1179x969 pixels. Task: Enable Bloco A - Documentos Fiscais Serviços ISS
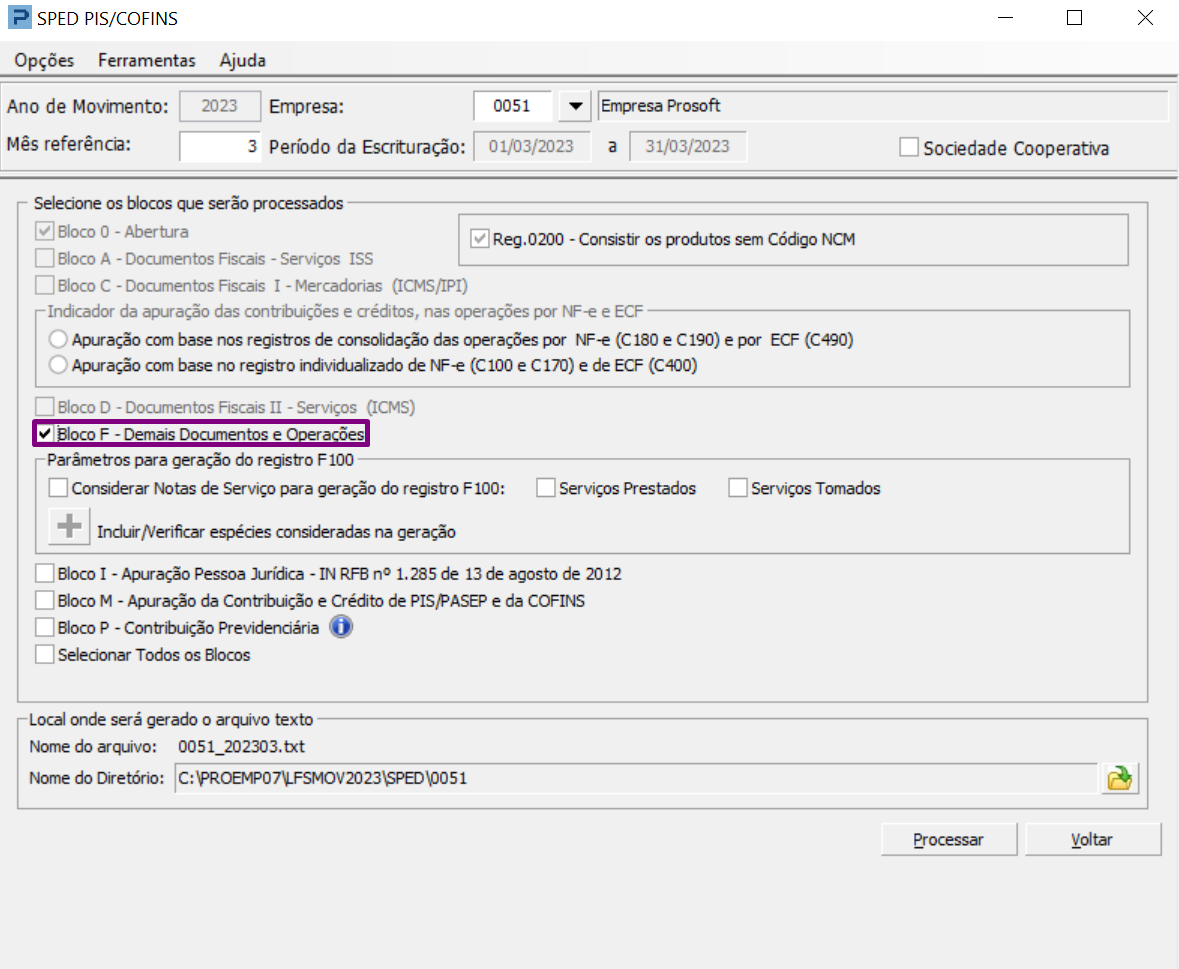(x=44, y=258)
